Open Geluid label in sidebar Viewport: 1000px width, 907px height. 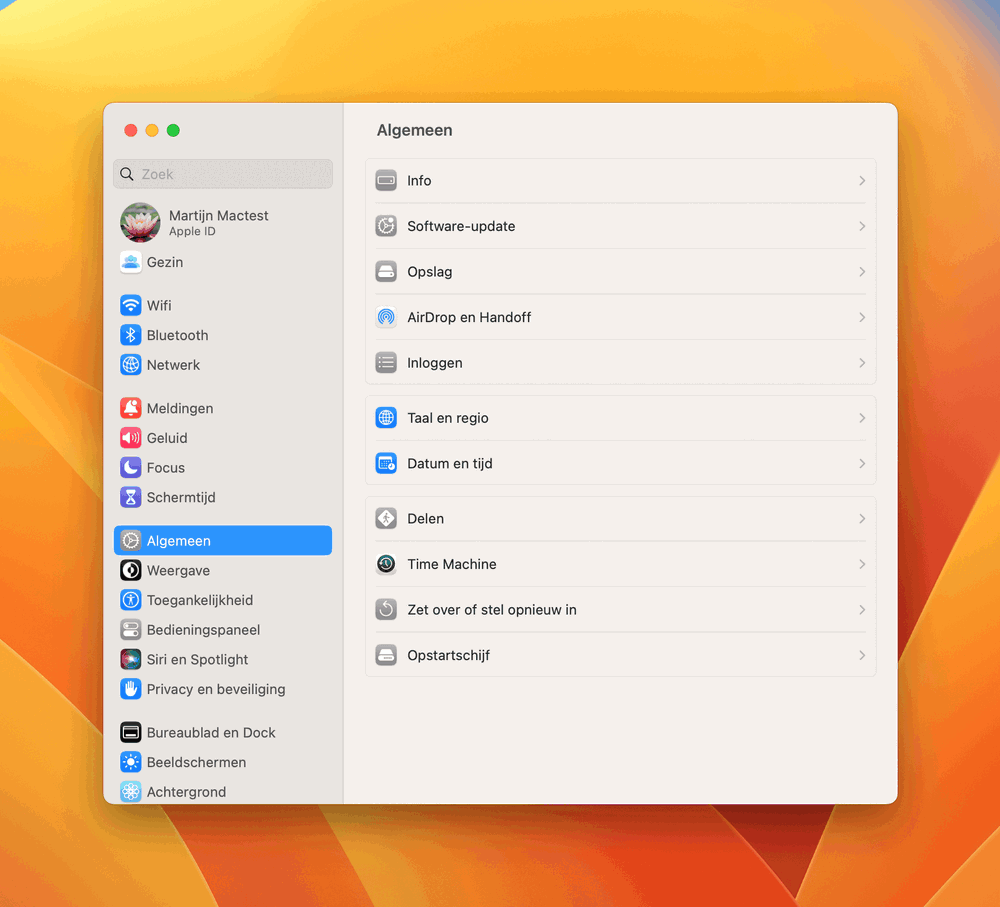167,438
